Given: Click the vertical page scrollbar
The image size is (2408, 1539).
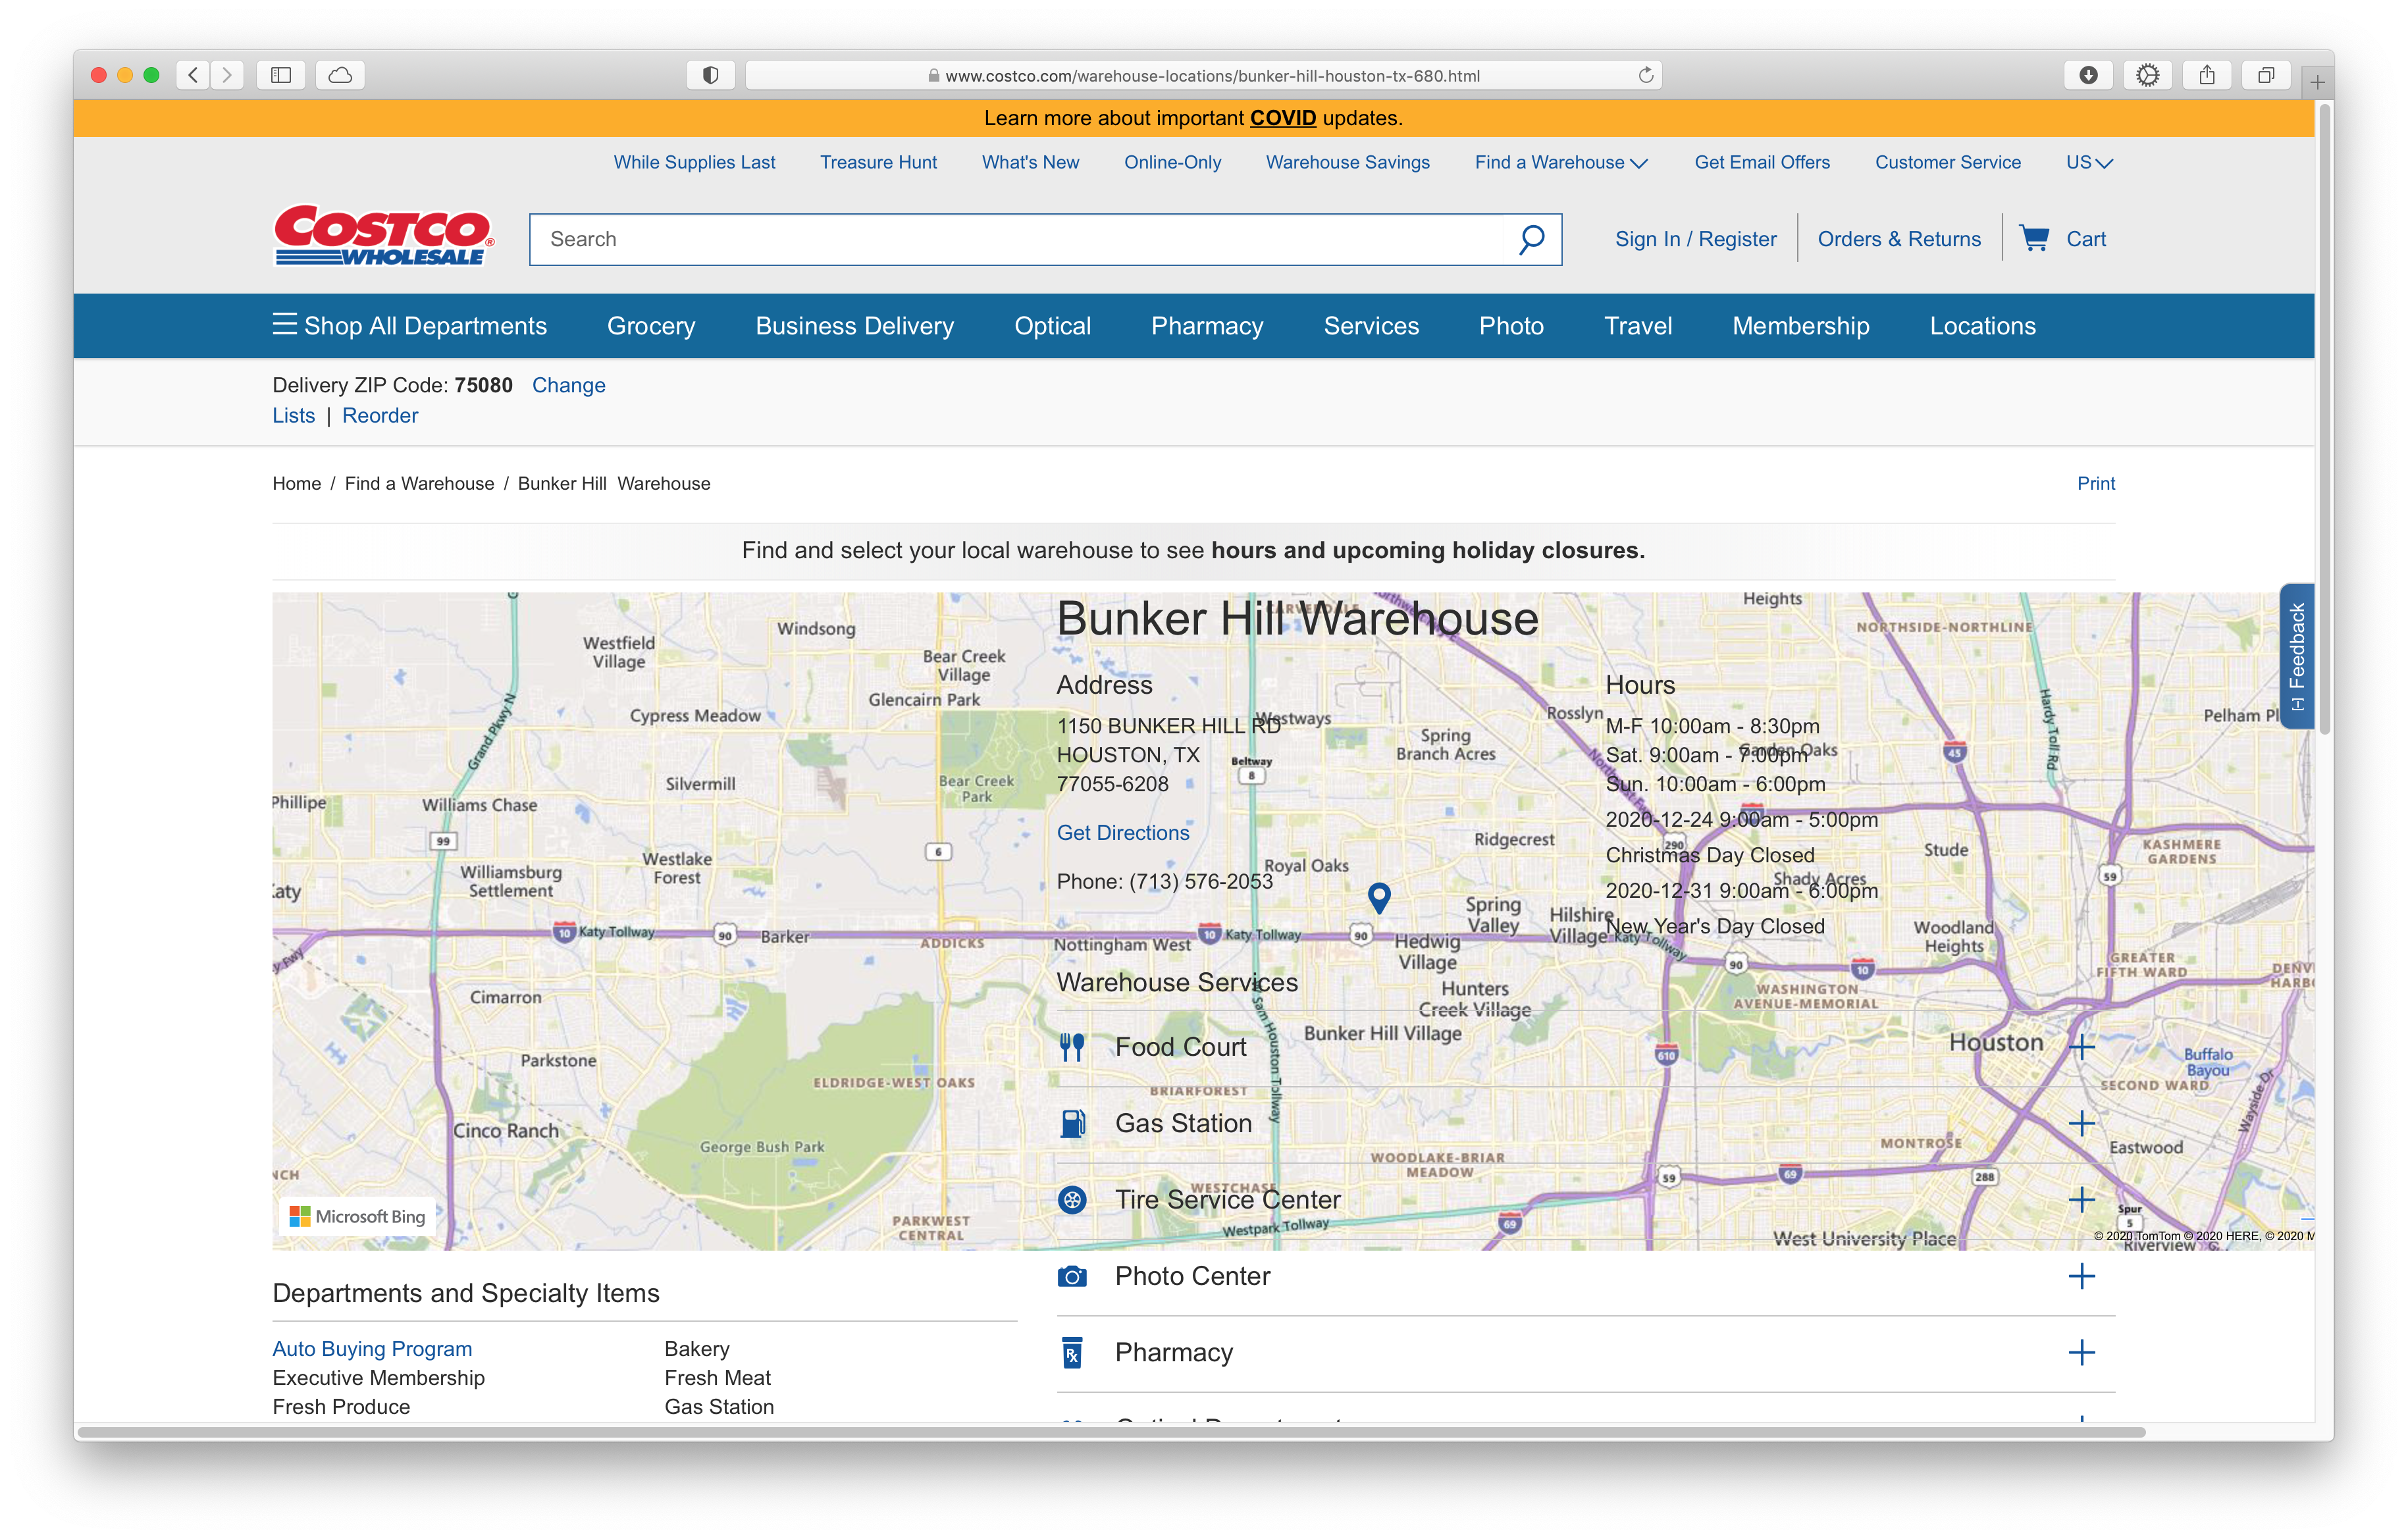Looking at the screenshot, I should tap(2324, 418).
